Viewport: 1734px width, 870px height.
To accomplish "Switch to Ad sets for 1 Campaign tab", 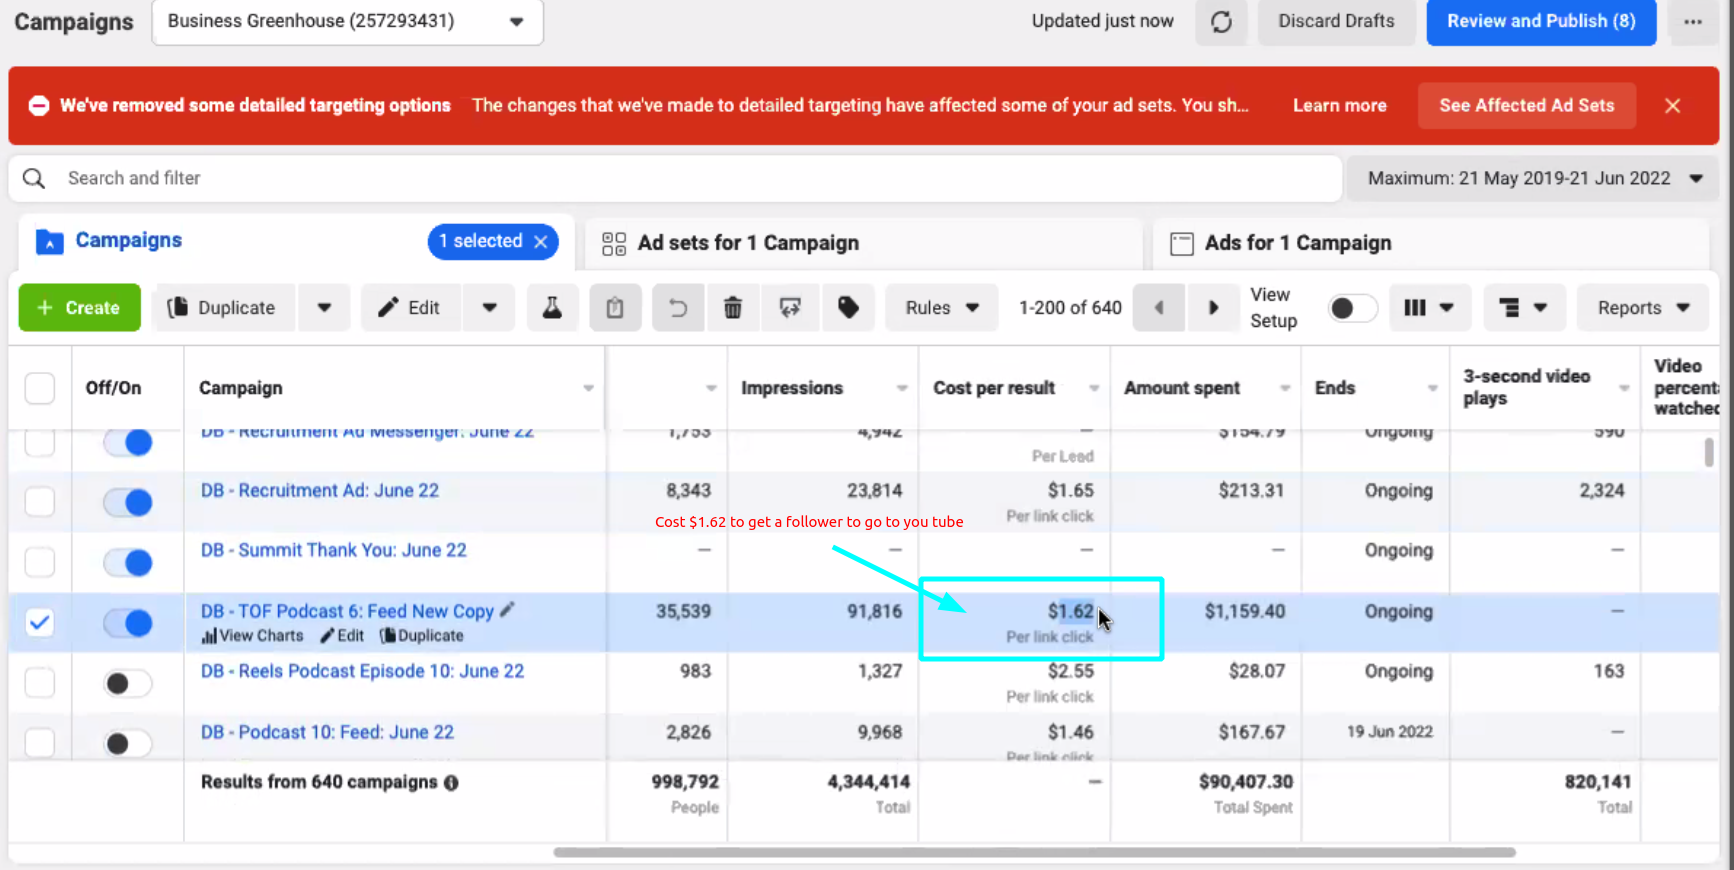I will click(748, 243).
